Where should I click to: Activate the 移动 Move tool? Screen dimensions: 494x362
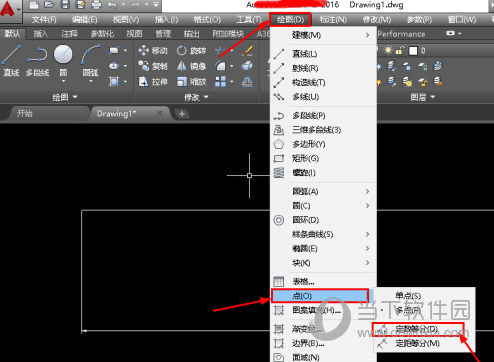(x=153, y=51)
